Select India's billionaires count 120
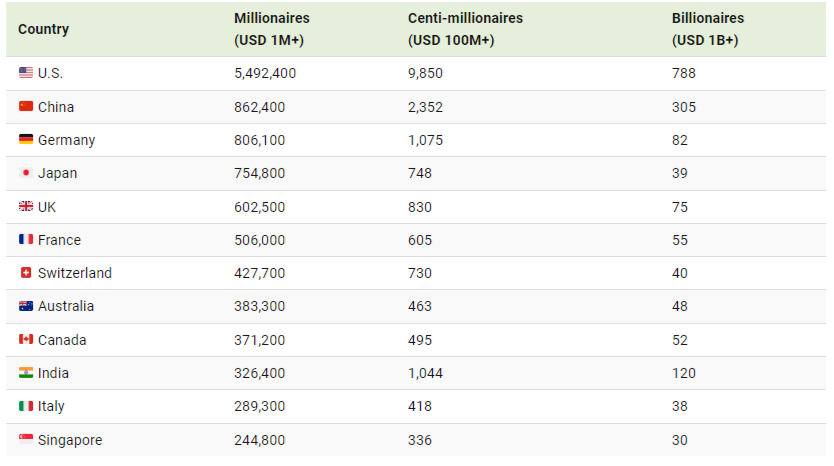 coord(683,373)
